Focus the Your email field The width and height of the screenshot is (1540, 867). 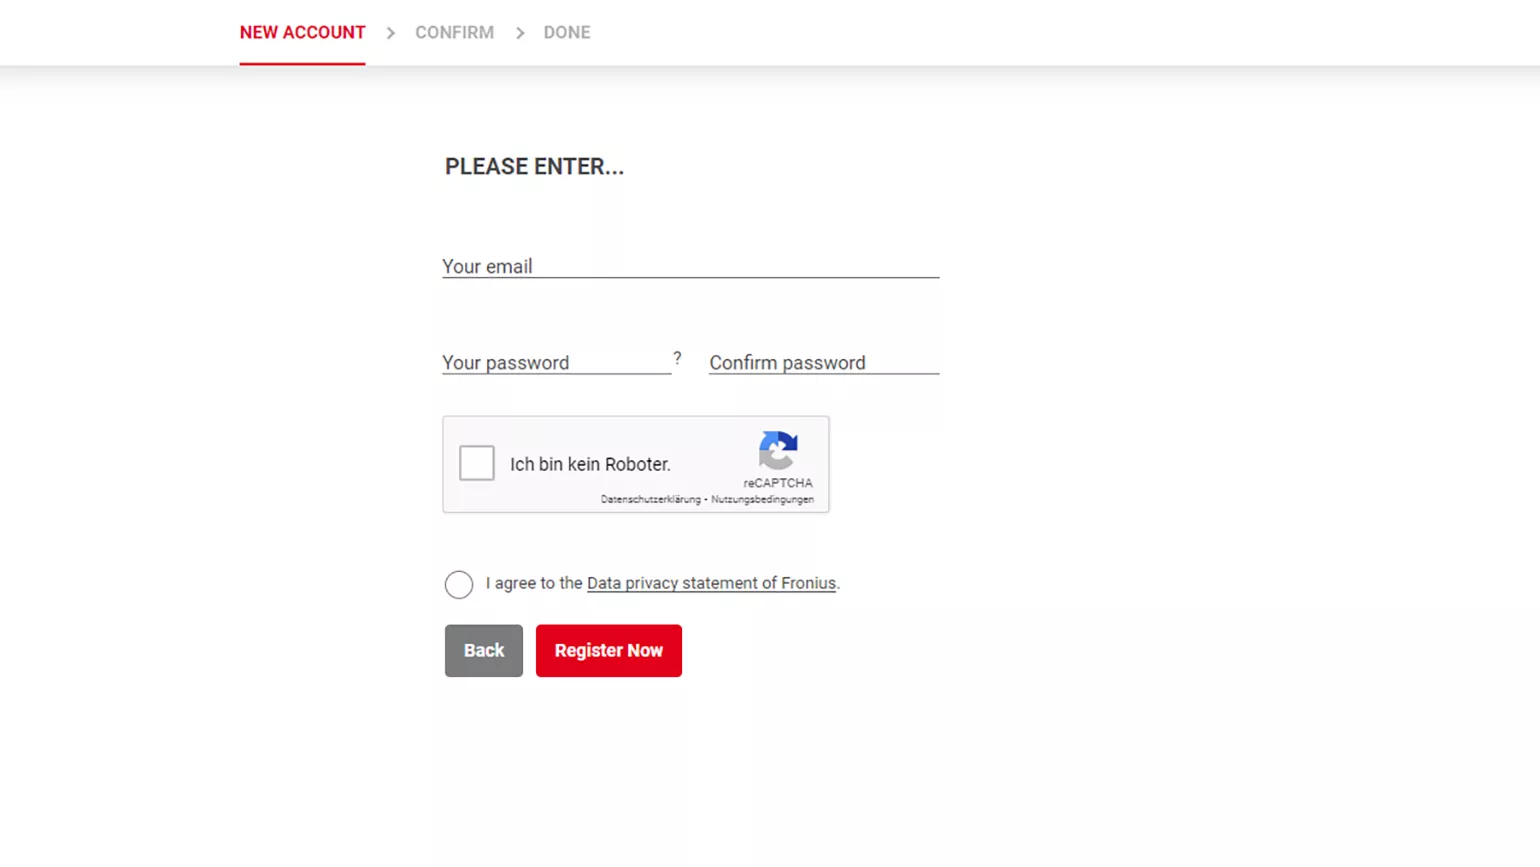pyautogui.click(x=691, y=266)
